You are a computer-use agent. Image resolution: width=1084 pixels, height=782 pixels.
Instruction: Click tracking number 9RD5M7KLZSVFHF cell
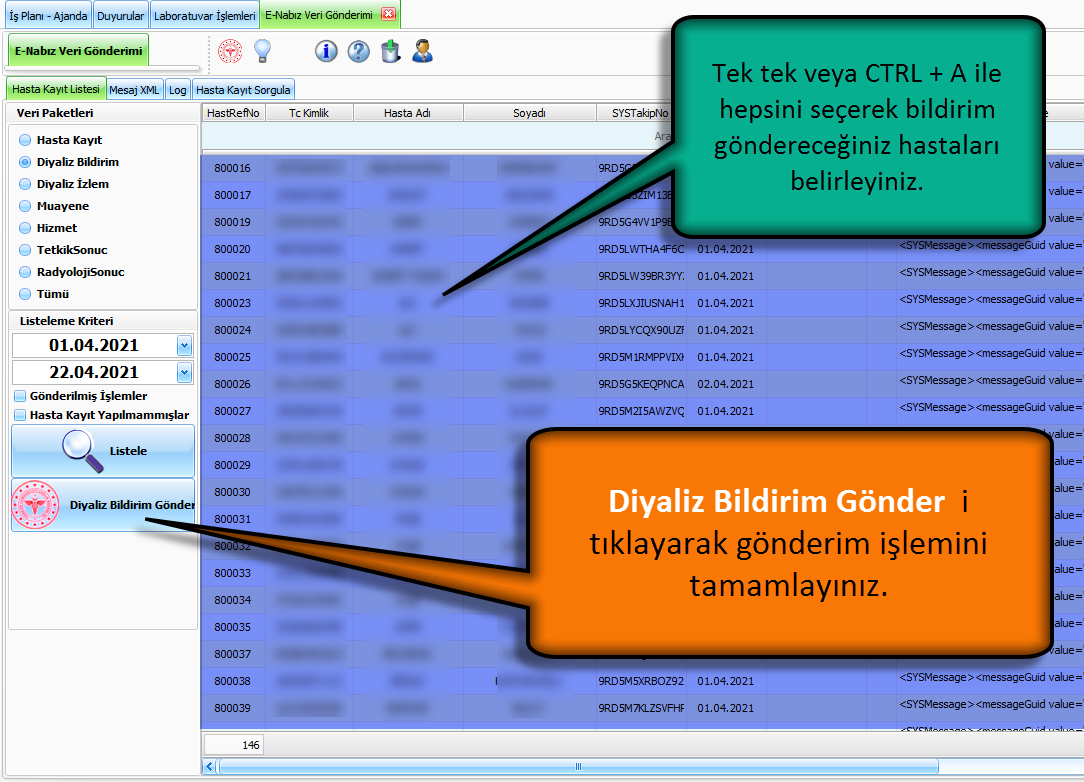coord(642,708)
